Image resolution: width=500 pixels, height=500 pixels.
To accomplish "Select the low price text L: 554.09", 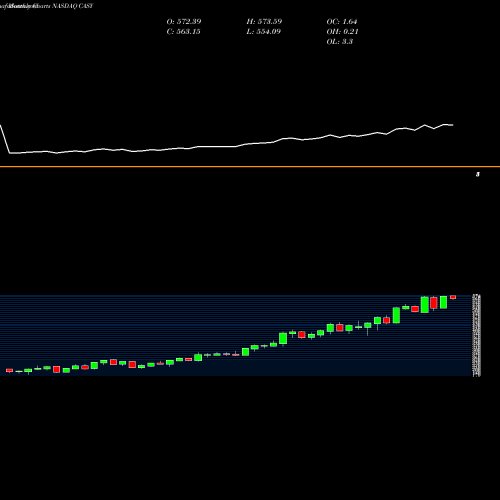I will click(263, 32).
